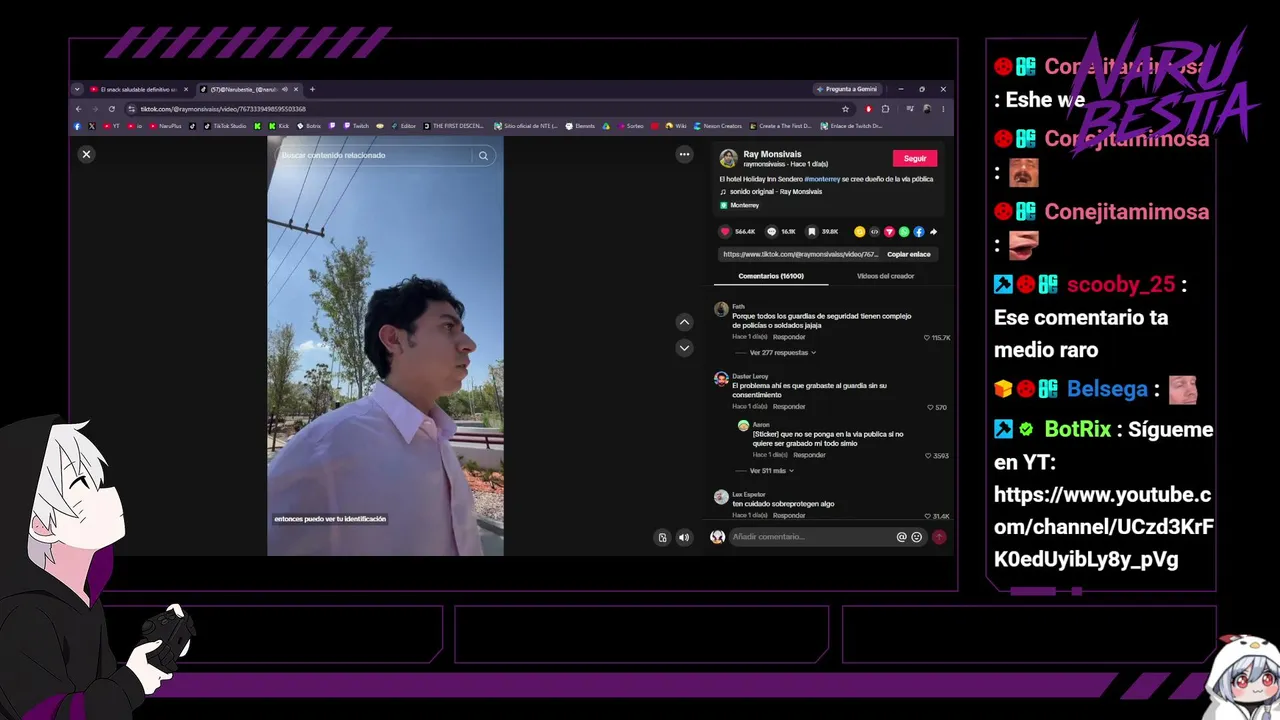Like Daster Leroy's comment heart
1280x720 pixels.
[930, 408]
